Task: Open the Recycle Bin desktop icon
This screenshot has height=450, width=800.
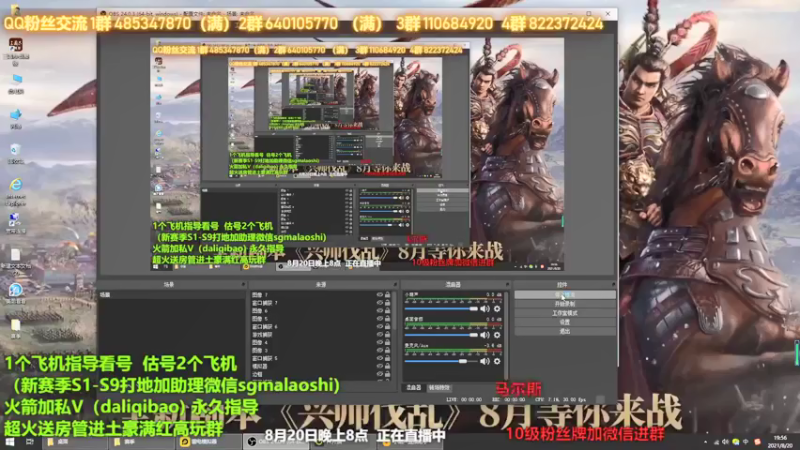Action: tap(16, 153)
